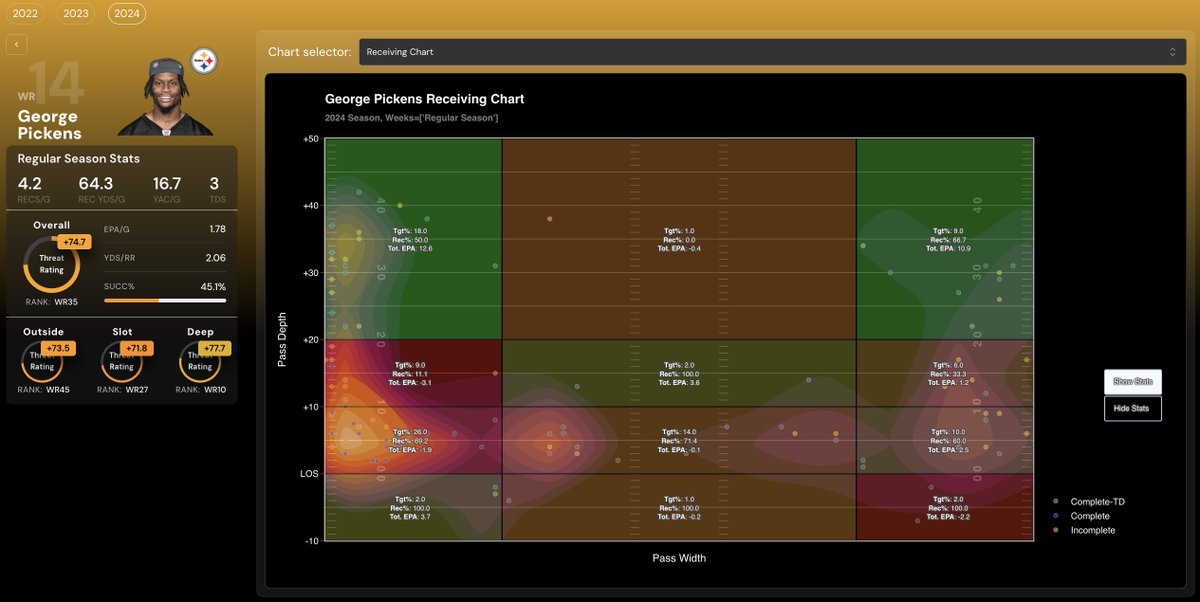Click George Pickens' player headshot photo
1200x602 pixels.
[165, 97]
